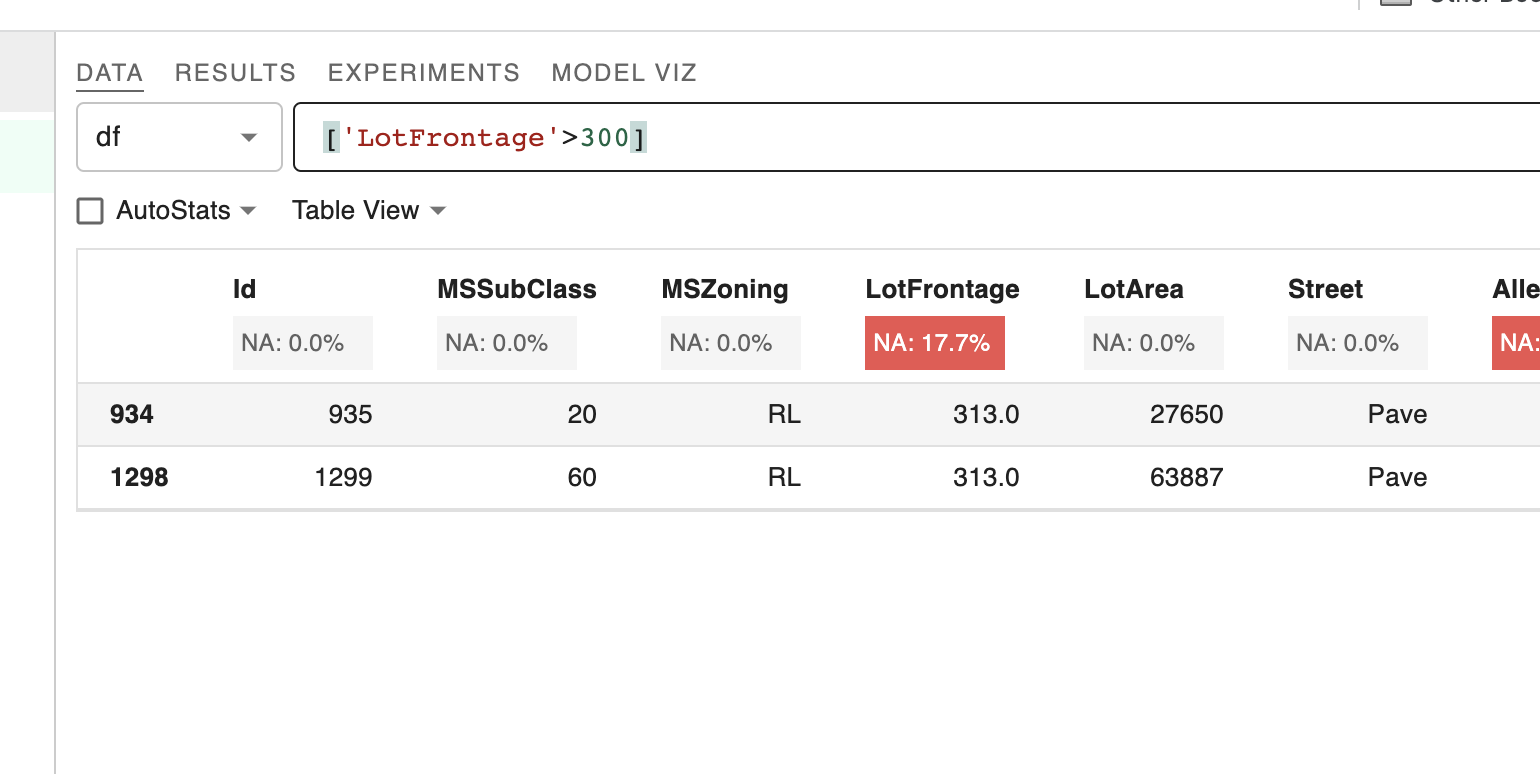The width and height of the screenshot is (1540, 774).
Task: Click the Street column header
Action: point(1325,290)
